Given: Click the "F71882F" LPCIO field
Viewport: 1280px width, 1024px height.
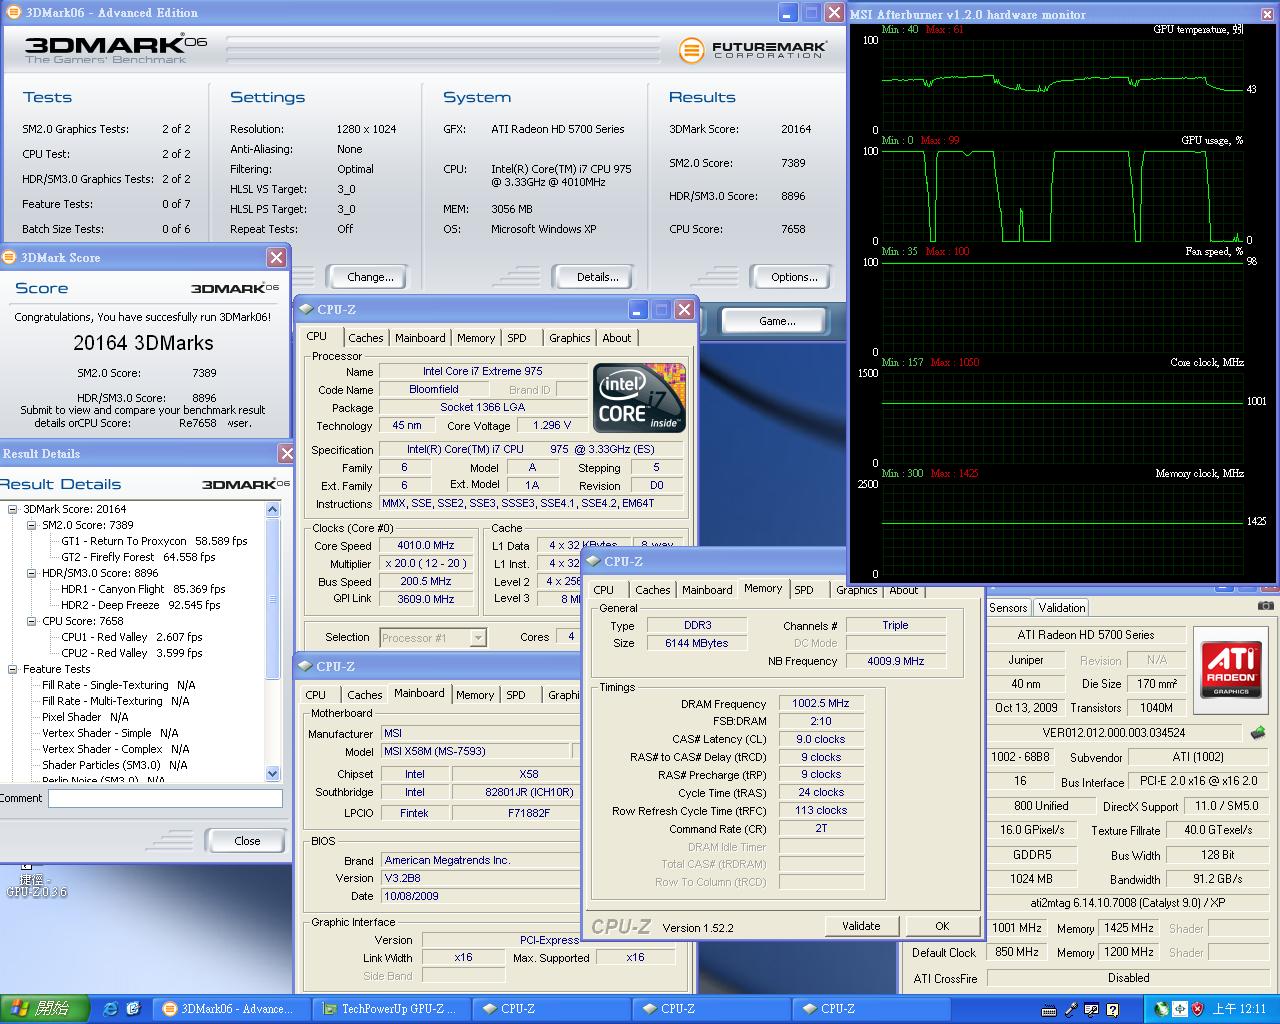Looking at the screenshot, I should pyautogui.click(x=529, y=813).
